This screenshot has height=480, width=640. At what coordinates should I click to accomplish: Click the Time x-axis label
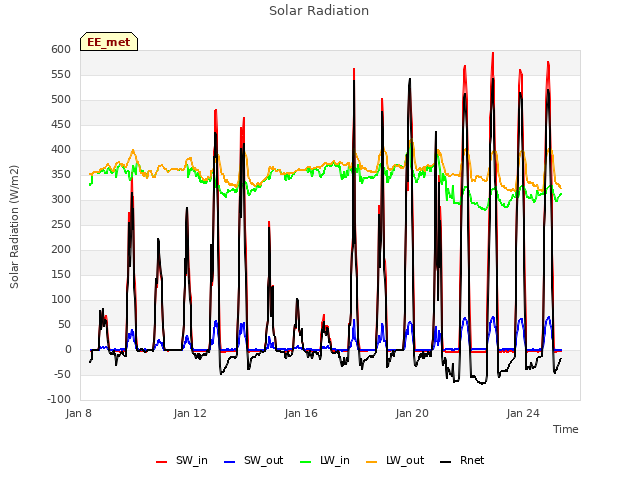click(x=566, y=429)
